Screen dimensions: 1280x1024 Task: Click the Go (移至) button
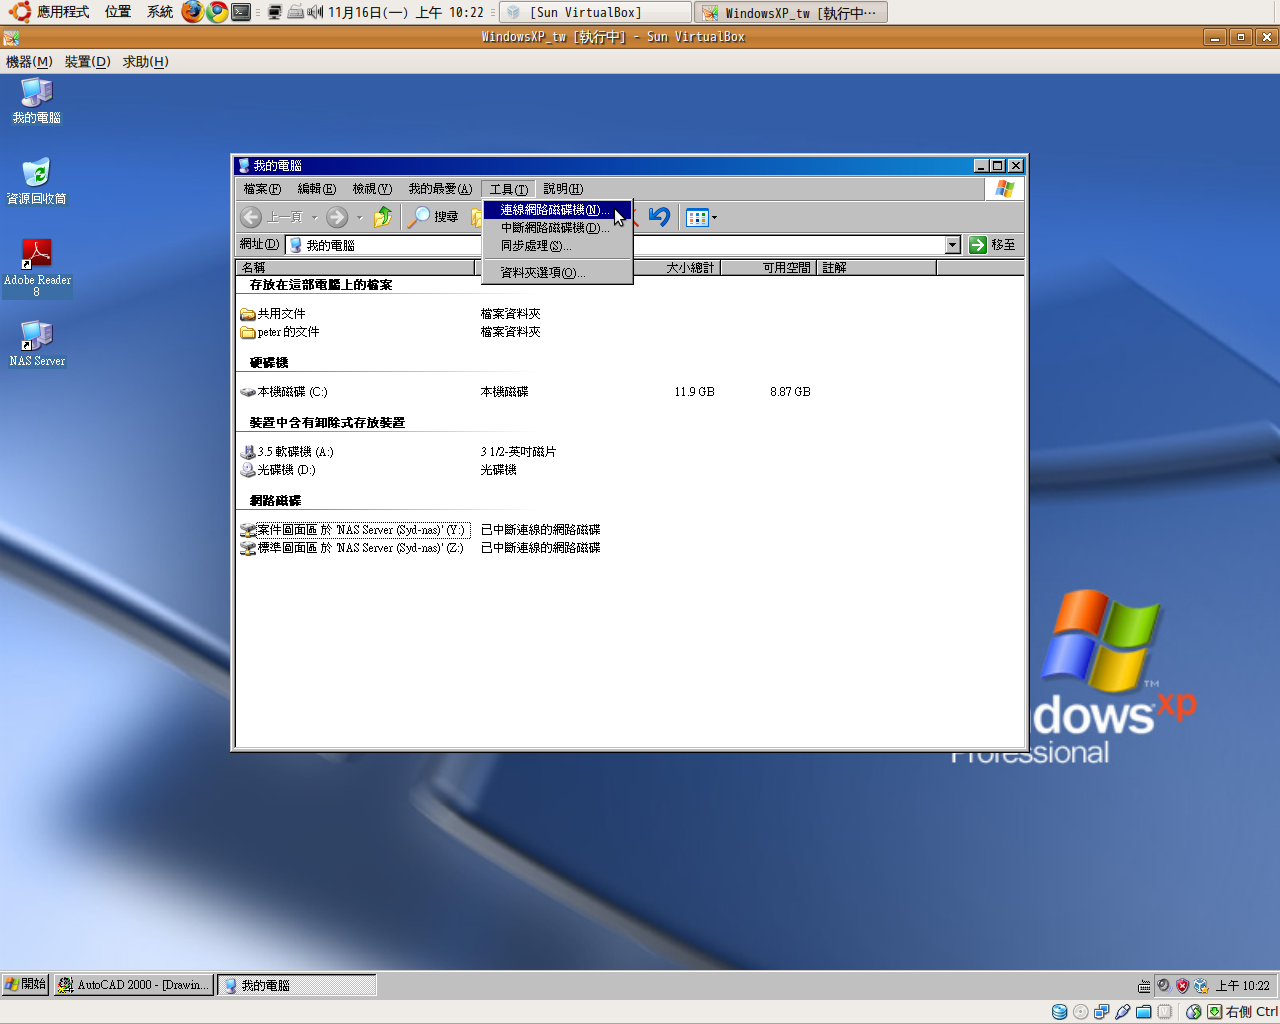coord(992,245)
